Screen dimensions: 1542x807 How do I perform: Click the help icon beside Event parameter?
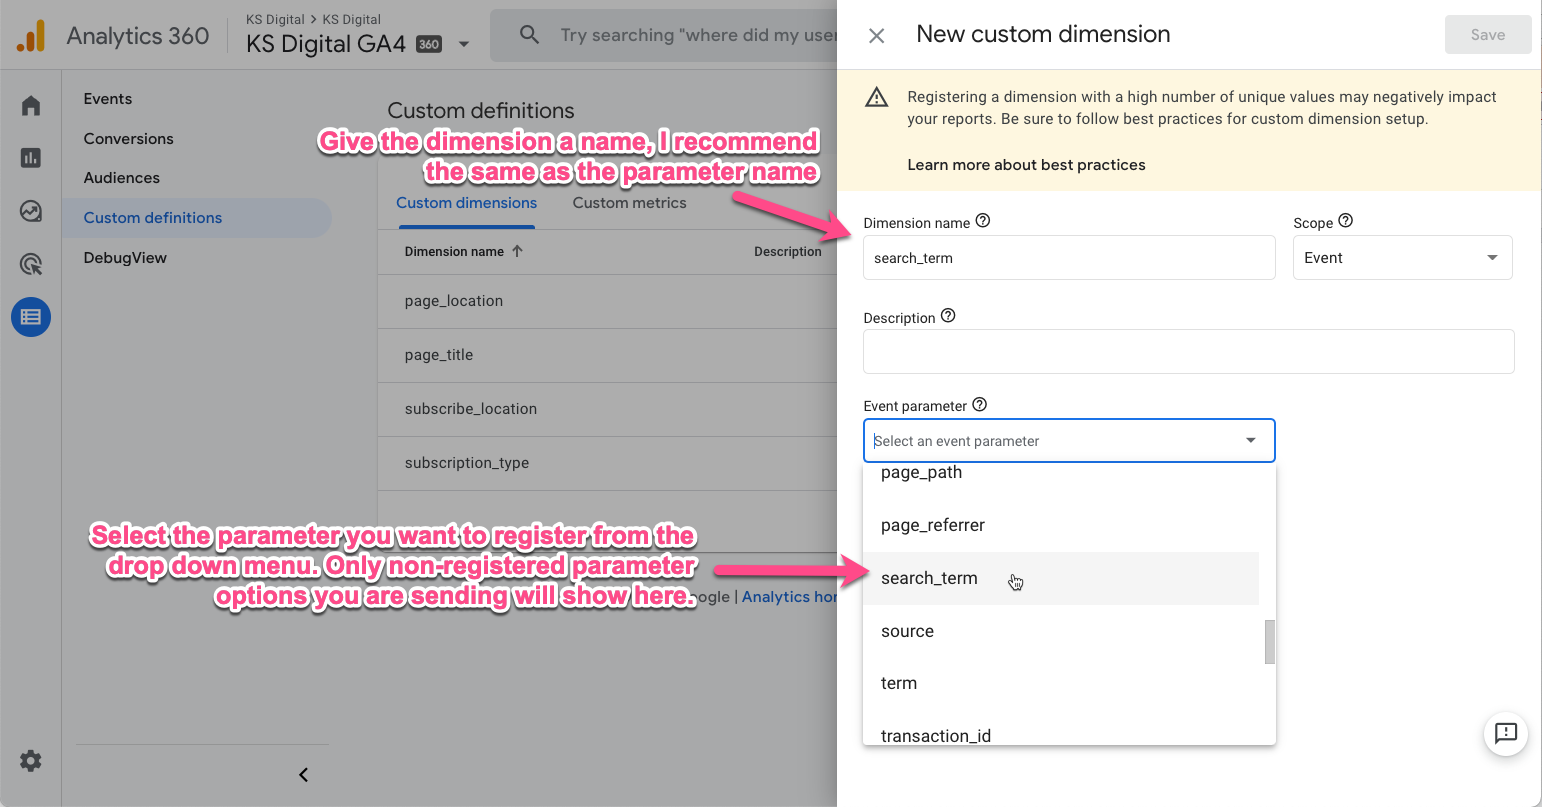coord(980,404)
